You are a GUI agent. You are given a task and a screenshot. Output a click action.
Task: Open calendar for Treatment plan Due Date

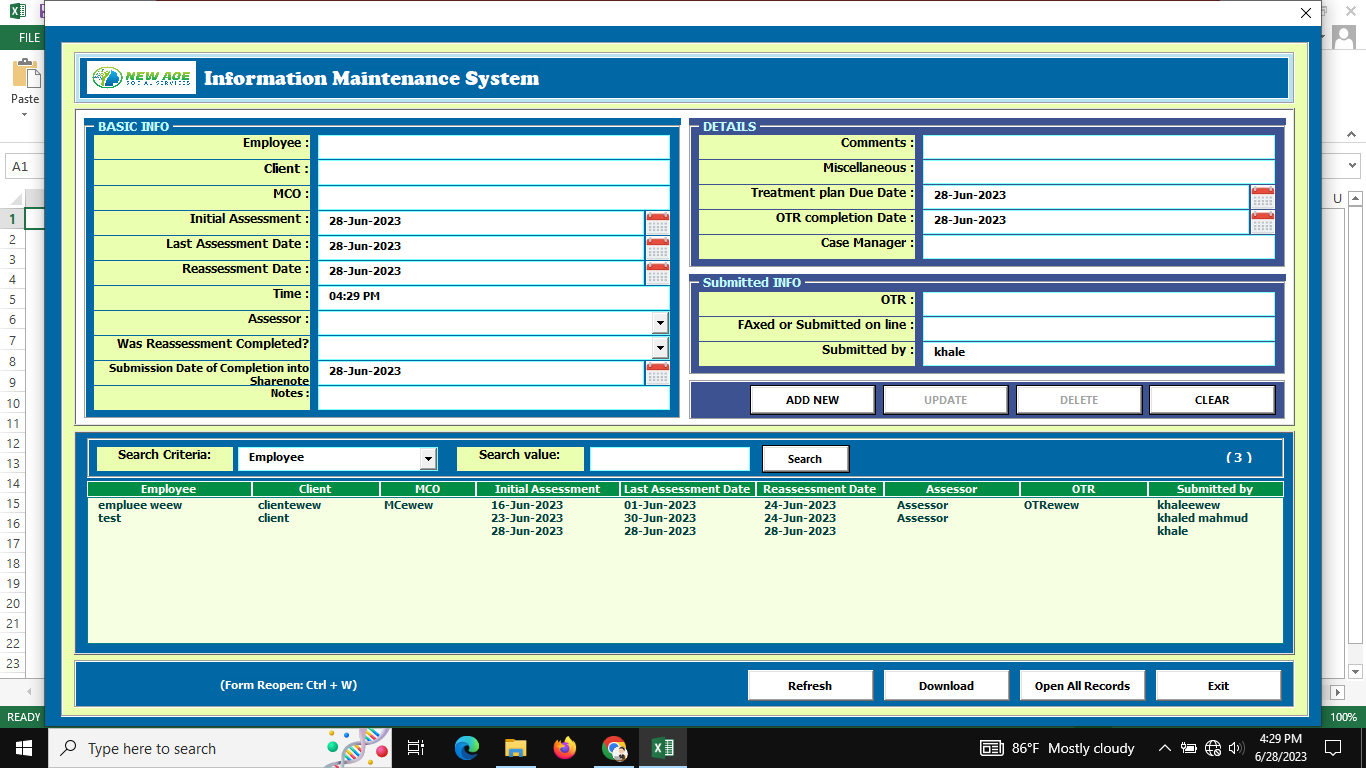click(1262, 196)
